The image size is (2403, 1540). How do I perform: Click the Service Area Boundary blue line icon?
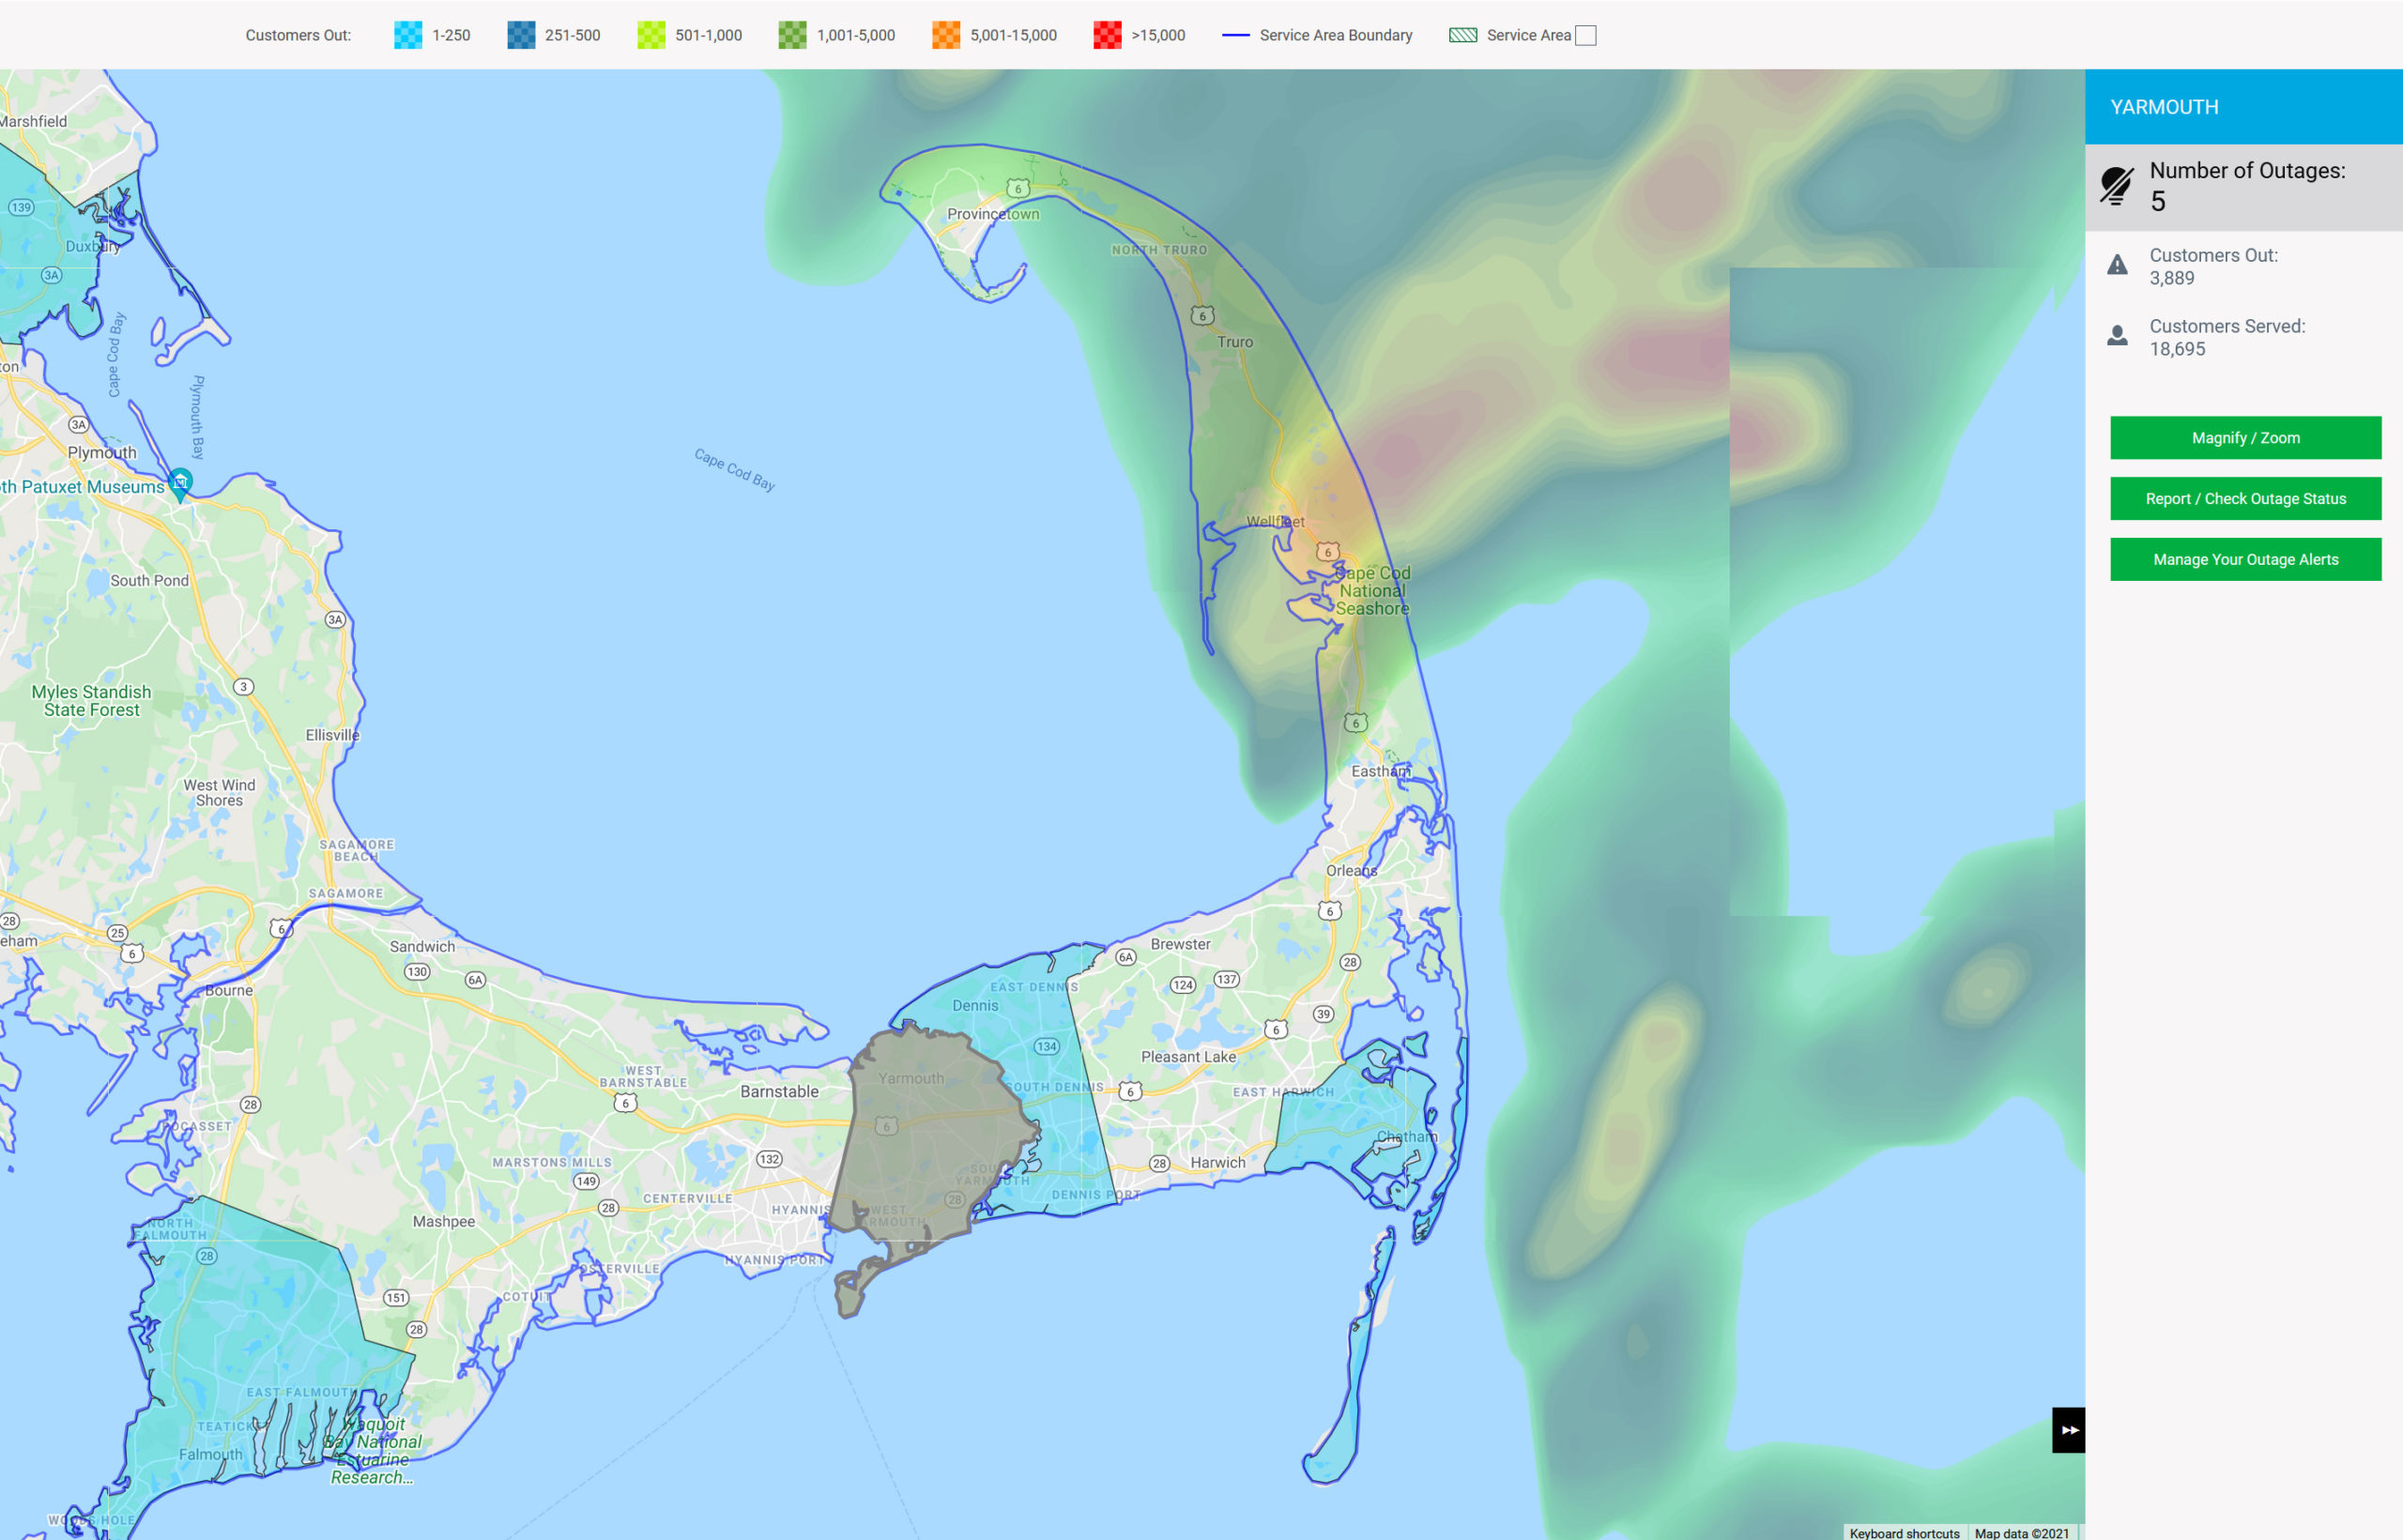point(1236,35)
